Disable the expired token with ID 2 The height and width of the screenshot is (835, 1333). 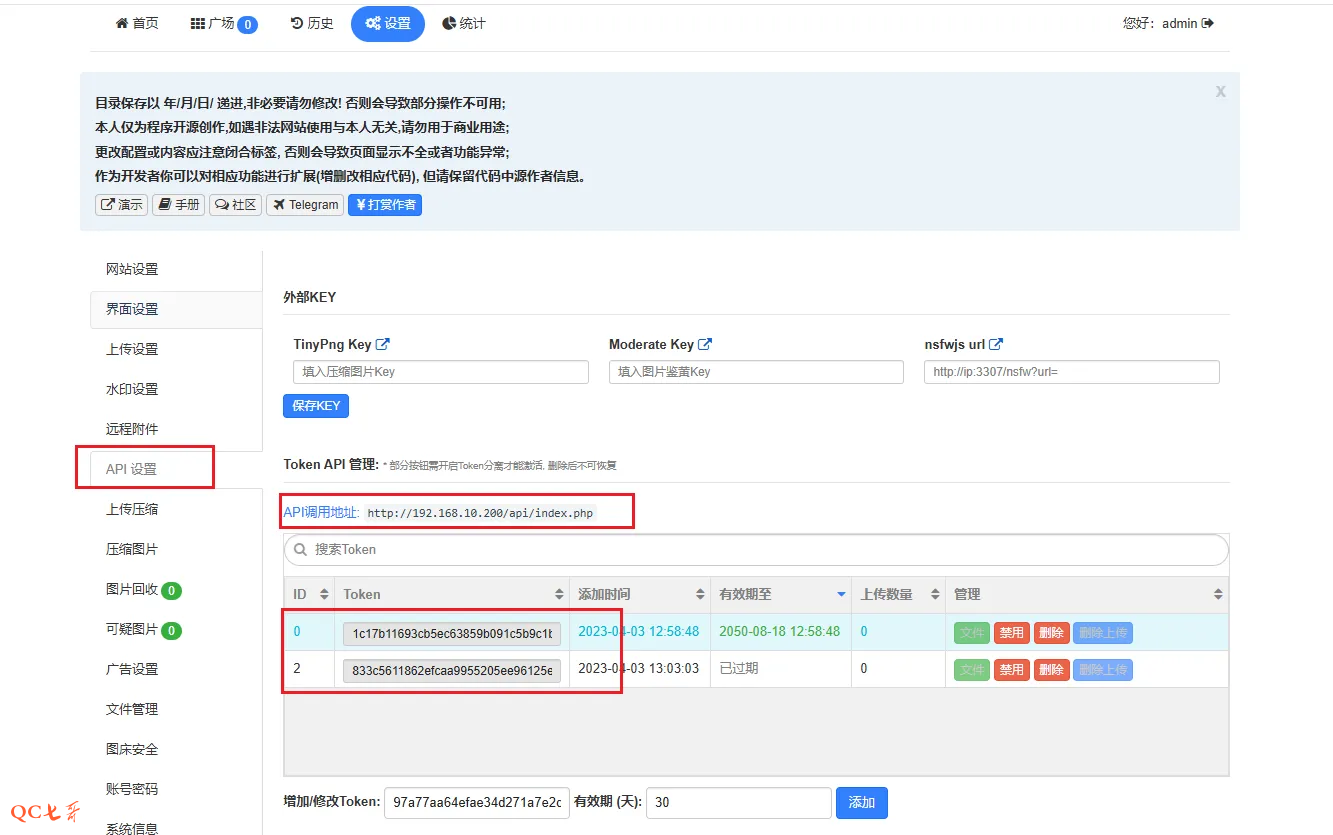1011,670
